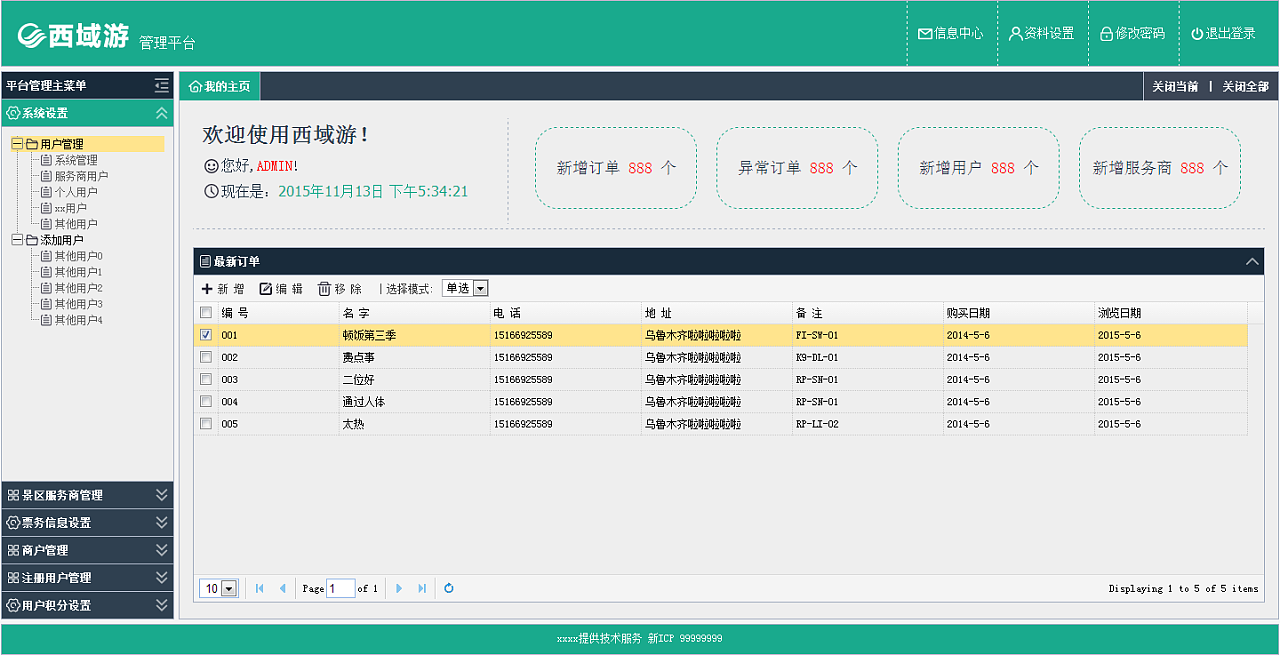
Task: Go to last page in pager
Action: (422, 589)
